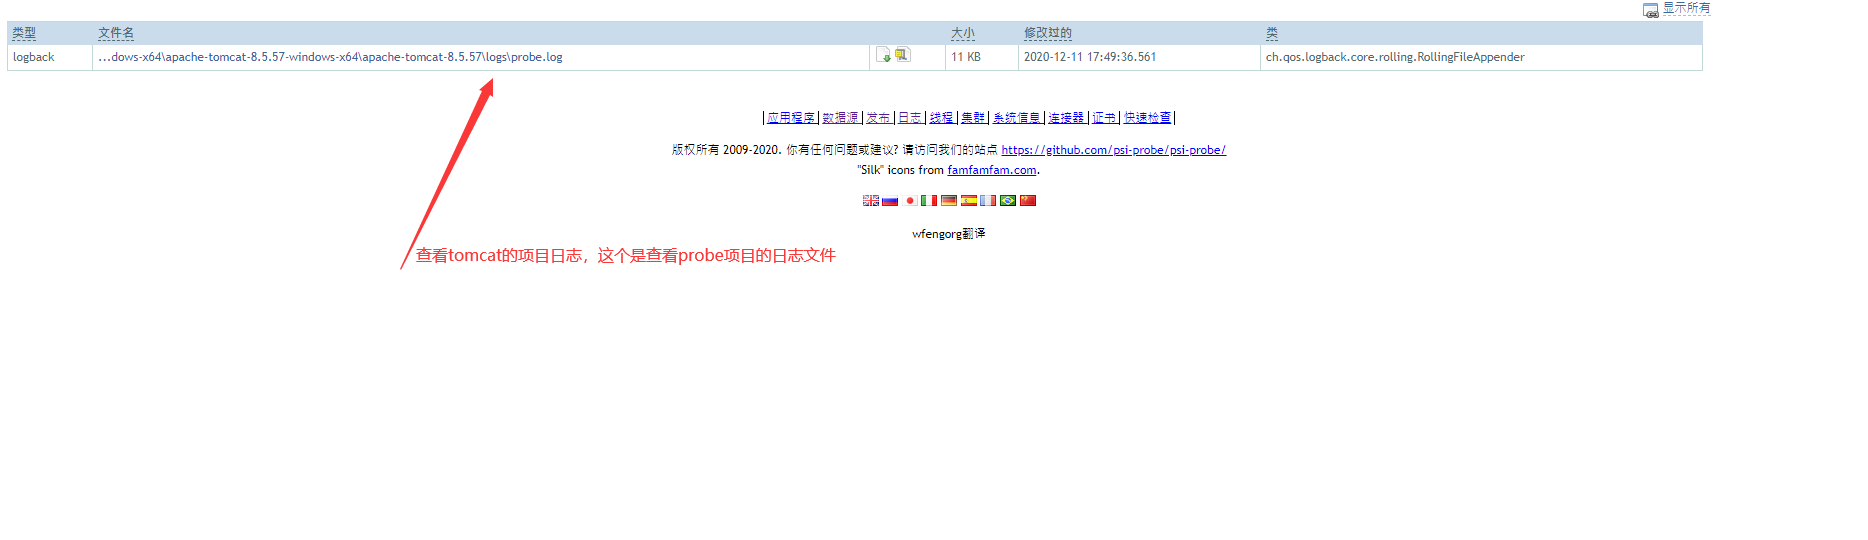Viewport: 1868px width, 540px height.
Task: Select the Japanese flag language icon
Action: [910, 200]
